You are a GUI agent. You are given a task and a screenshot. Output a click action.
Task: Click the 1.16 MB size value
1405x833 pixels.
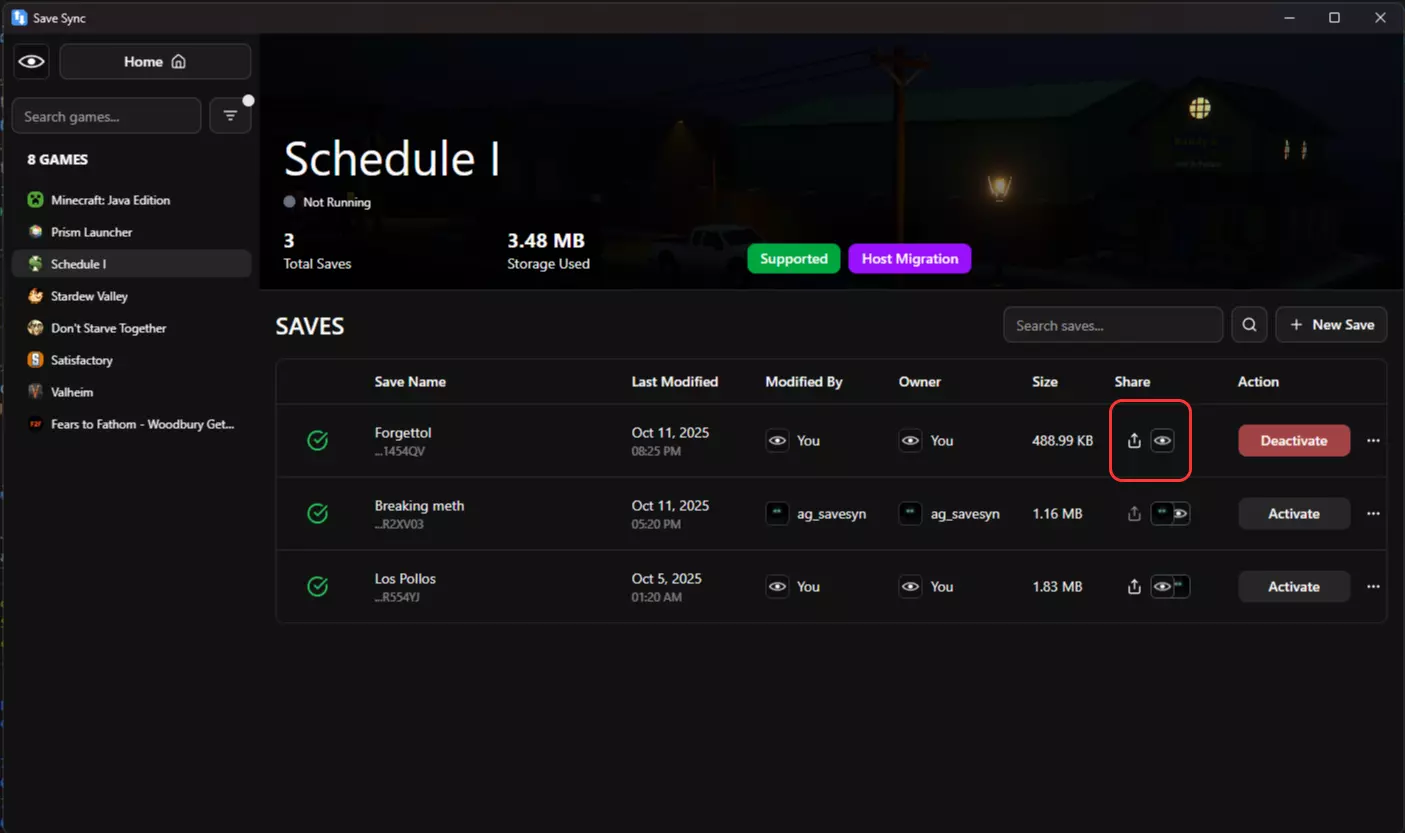click(1057, 514)
